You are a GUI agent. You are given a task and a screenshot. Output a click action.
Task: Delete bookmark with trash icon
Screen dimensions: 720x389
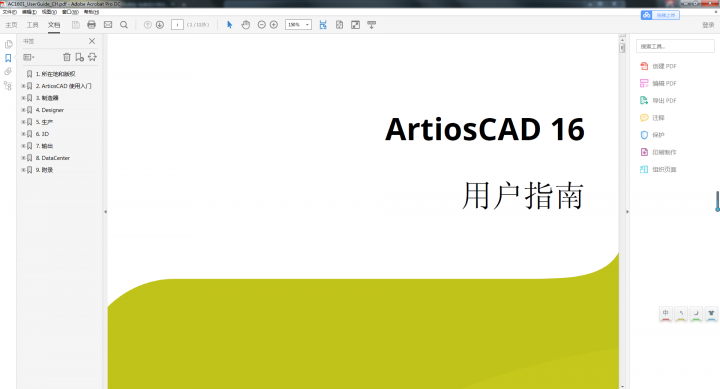(67, 57)
